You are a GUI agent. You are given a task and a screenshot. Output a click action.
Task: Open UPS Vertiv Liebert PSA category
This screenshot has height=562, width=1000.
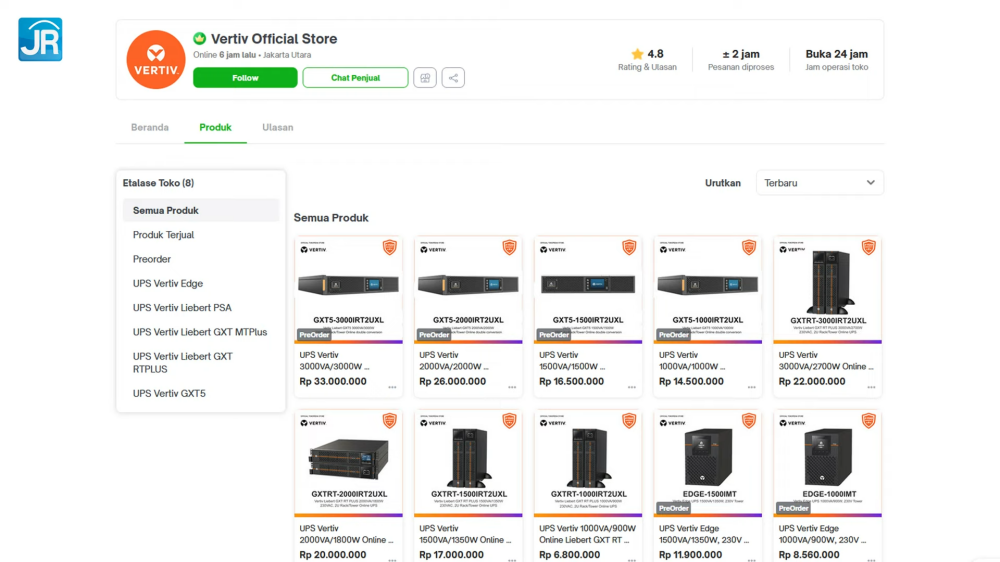coord(182,307)
